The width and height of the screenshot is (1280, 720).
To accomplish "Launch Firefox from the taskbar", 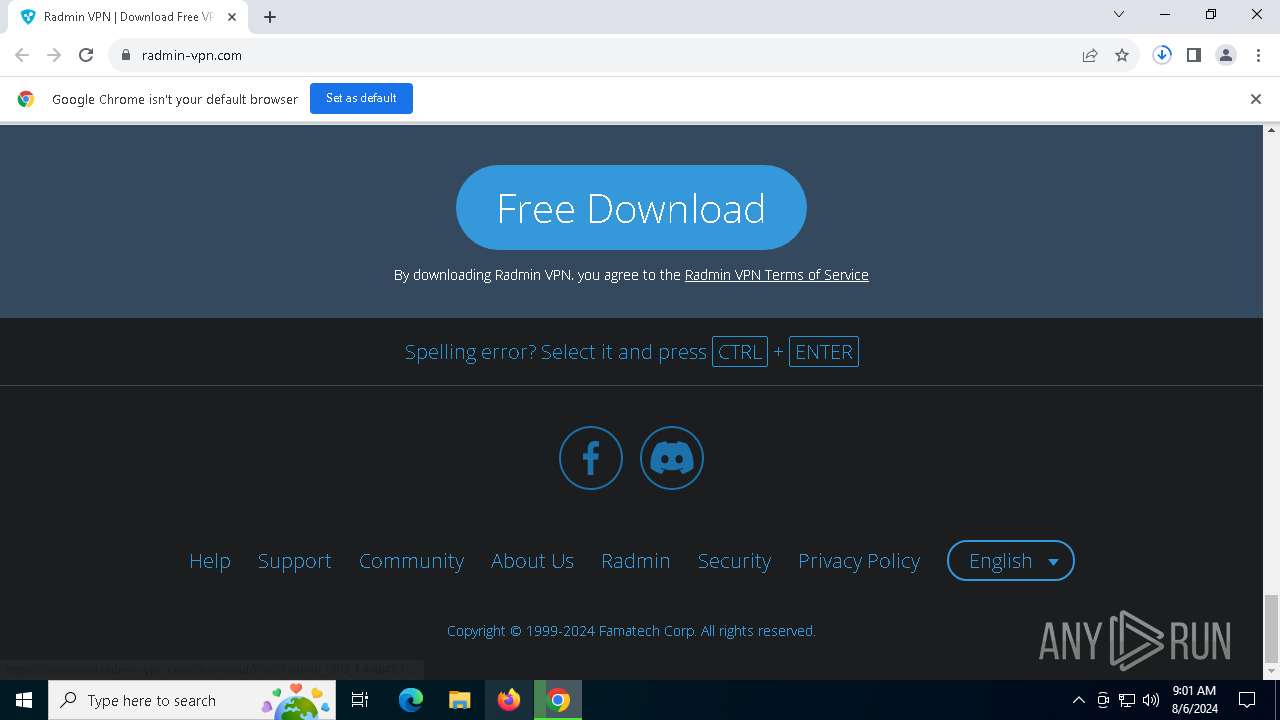I will [509, 700].
